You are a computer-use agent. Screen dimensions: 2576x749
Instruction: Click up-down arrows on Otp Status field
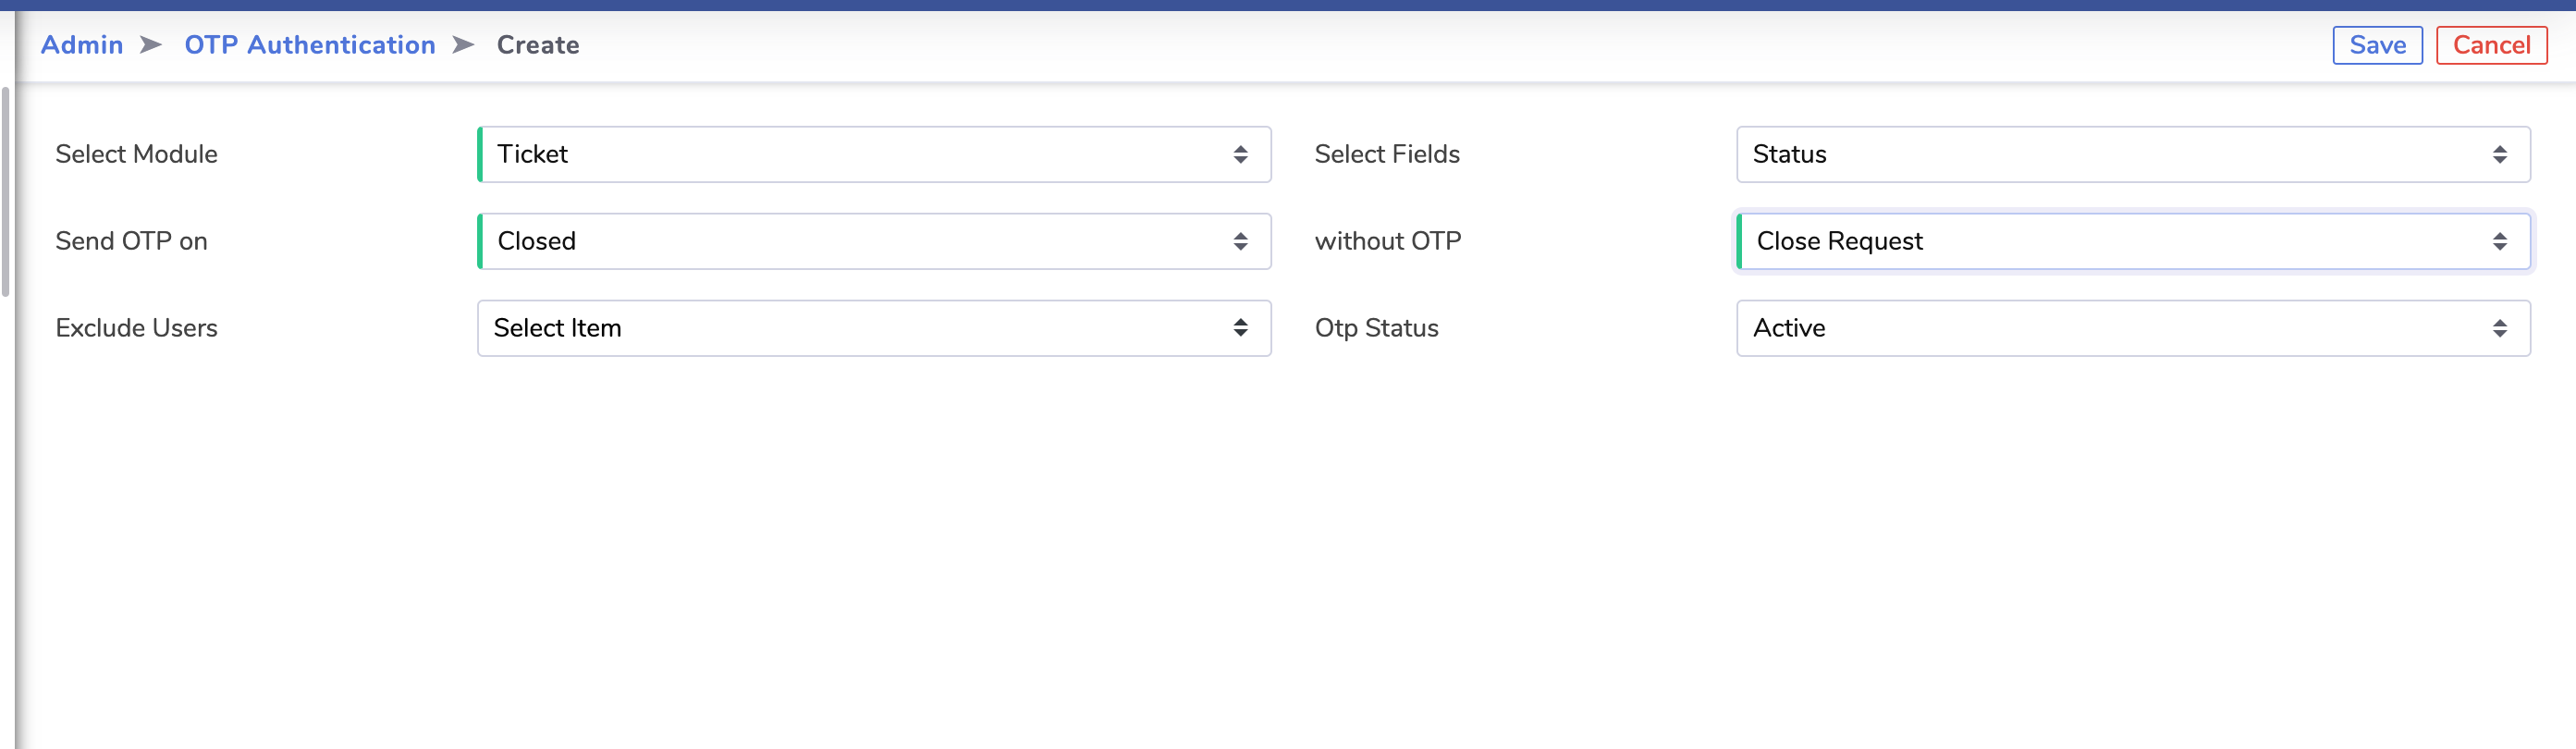(2499, 328)
